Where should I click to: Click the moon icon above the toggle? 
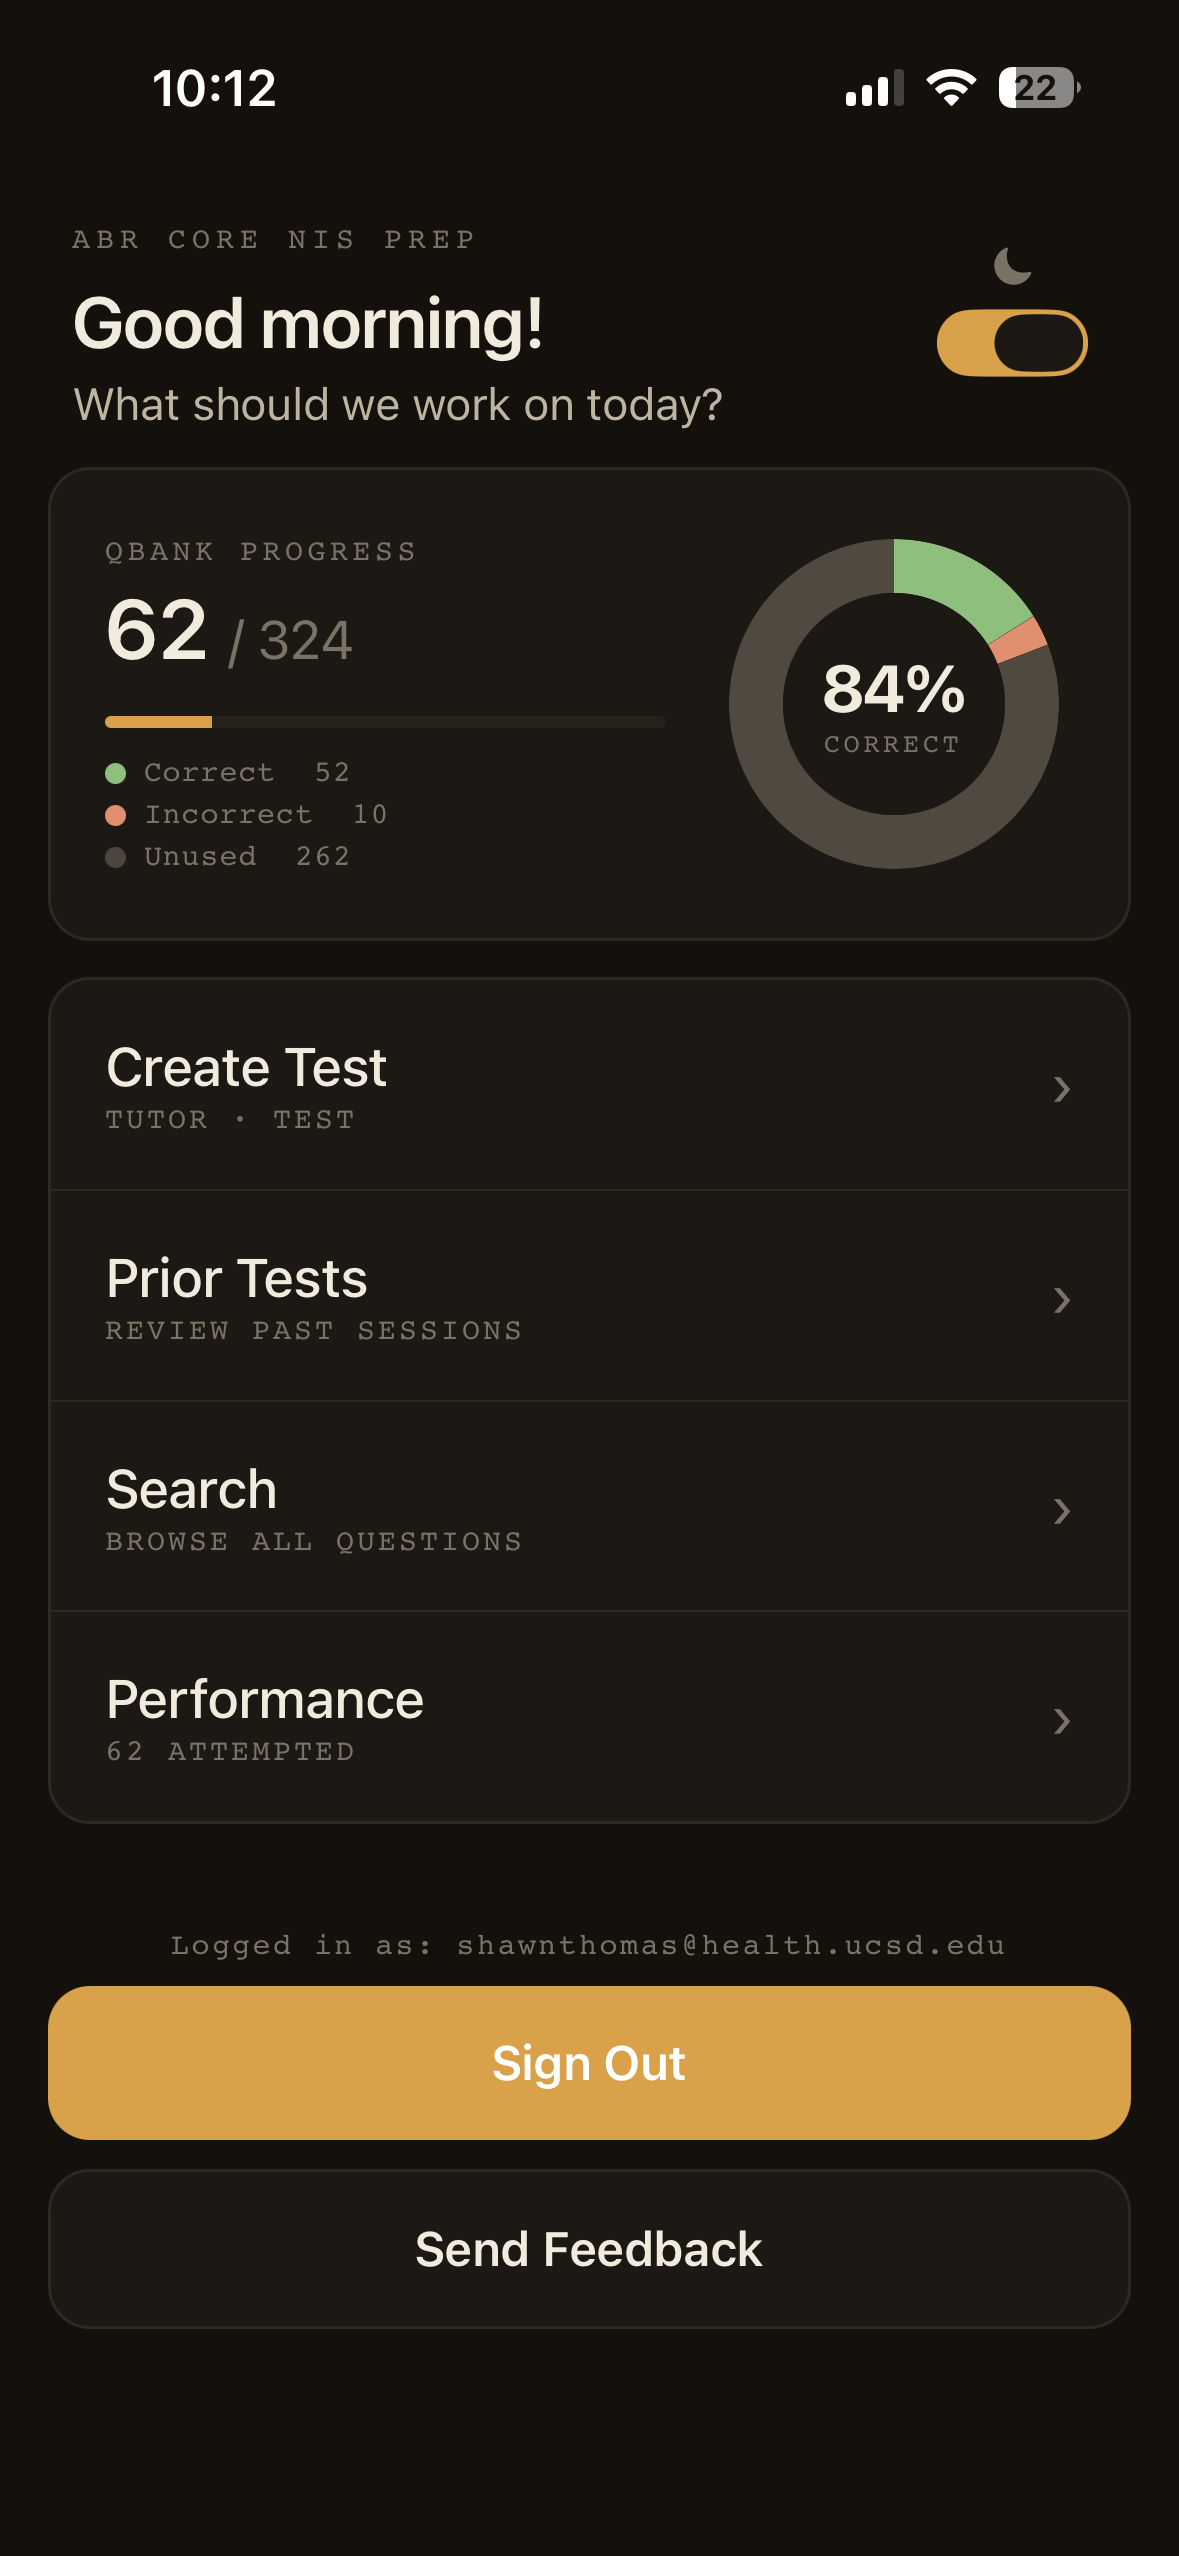[1010, 263]
